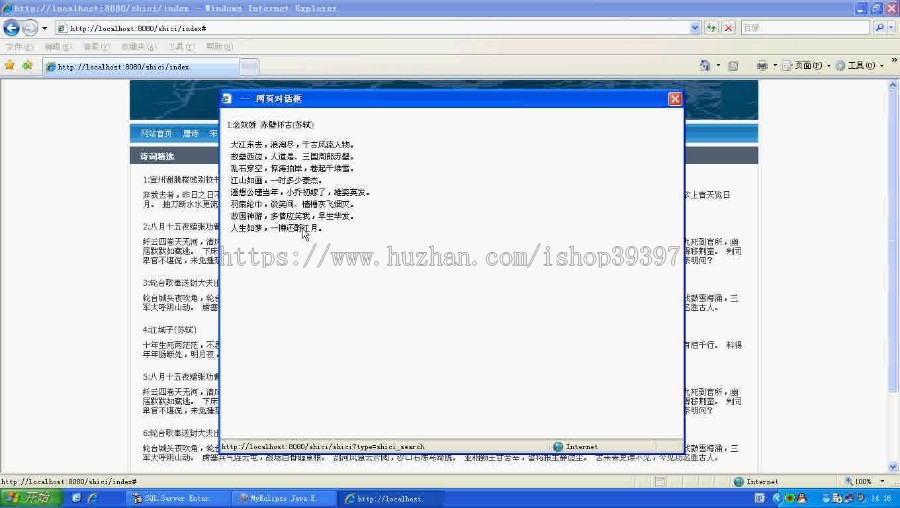900x508 pixels.
Task: Click the 诗词精选 section header
Action: point(157,156)
